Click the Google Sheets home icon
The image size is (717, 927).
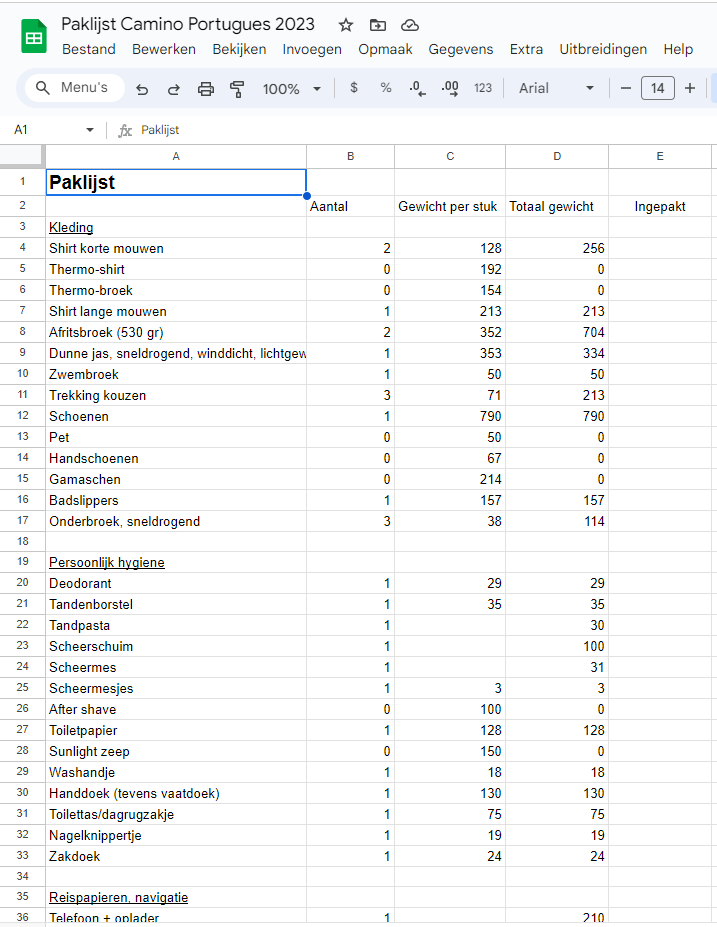tap(34, 37)
